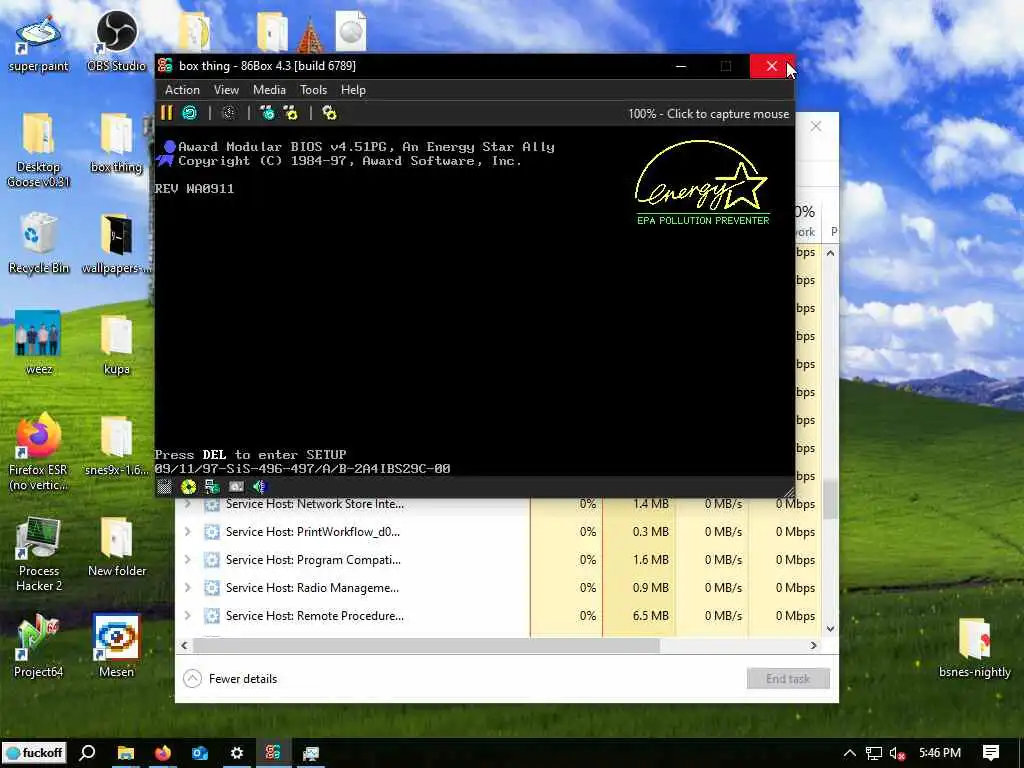Click the computer-shaped icon in 86Box status bar
1024x768 pixels.
(212, 487)
